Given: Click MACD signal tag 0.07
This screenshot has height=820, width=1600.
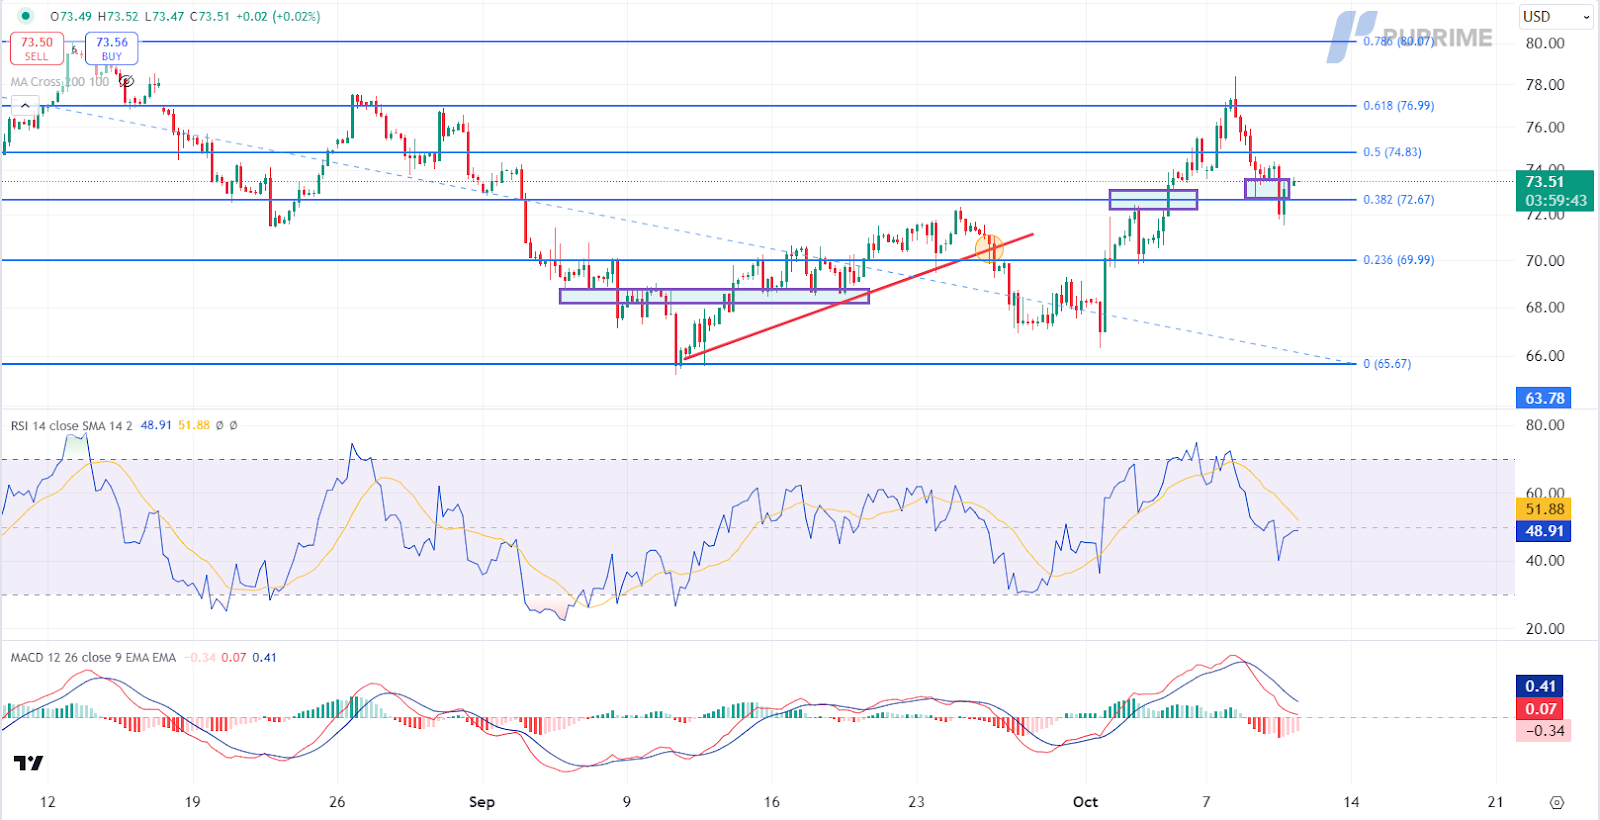Looking at the screenshot, I should point(1541,709).
